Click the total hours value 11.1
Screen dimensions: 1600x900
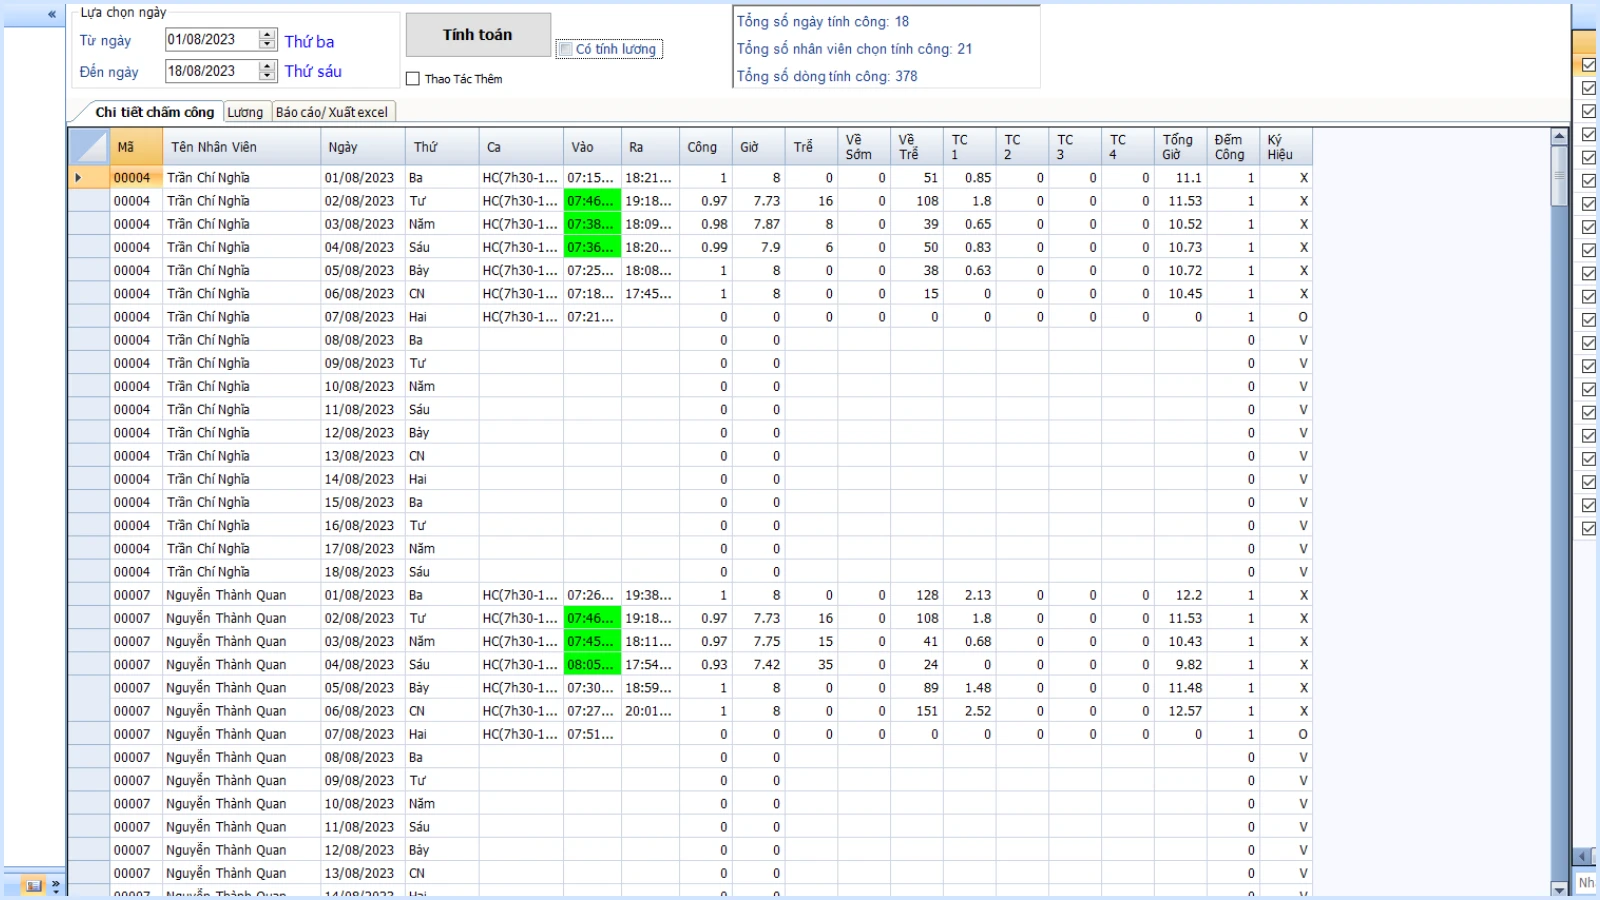(x=1180, y=178)
